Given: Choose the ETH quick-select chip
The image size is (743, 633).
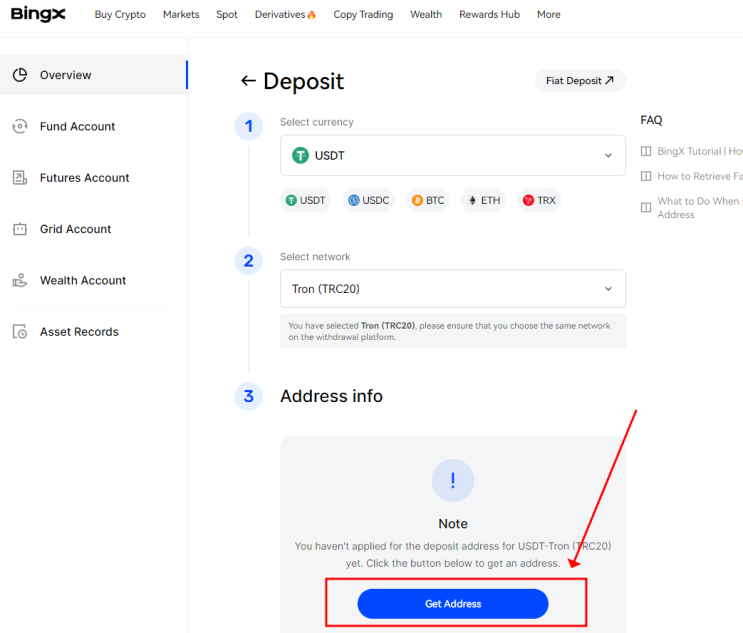Looking at the screenshot, I should coord(484,200).
